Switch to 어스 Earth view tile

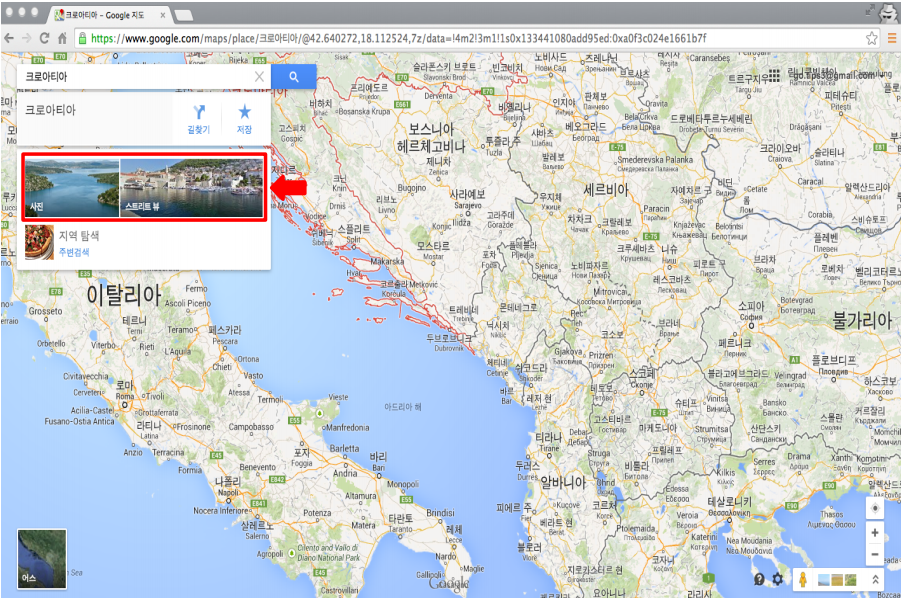pyautogui.click(x=42, y=559)
